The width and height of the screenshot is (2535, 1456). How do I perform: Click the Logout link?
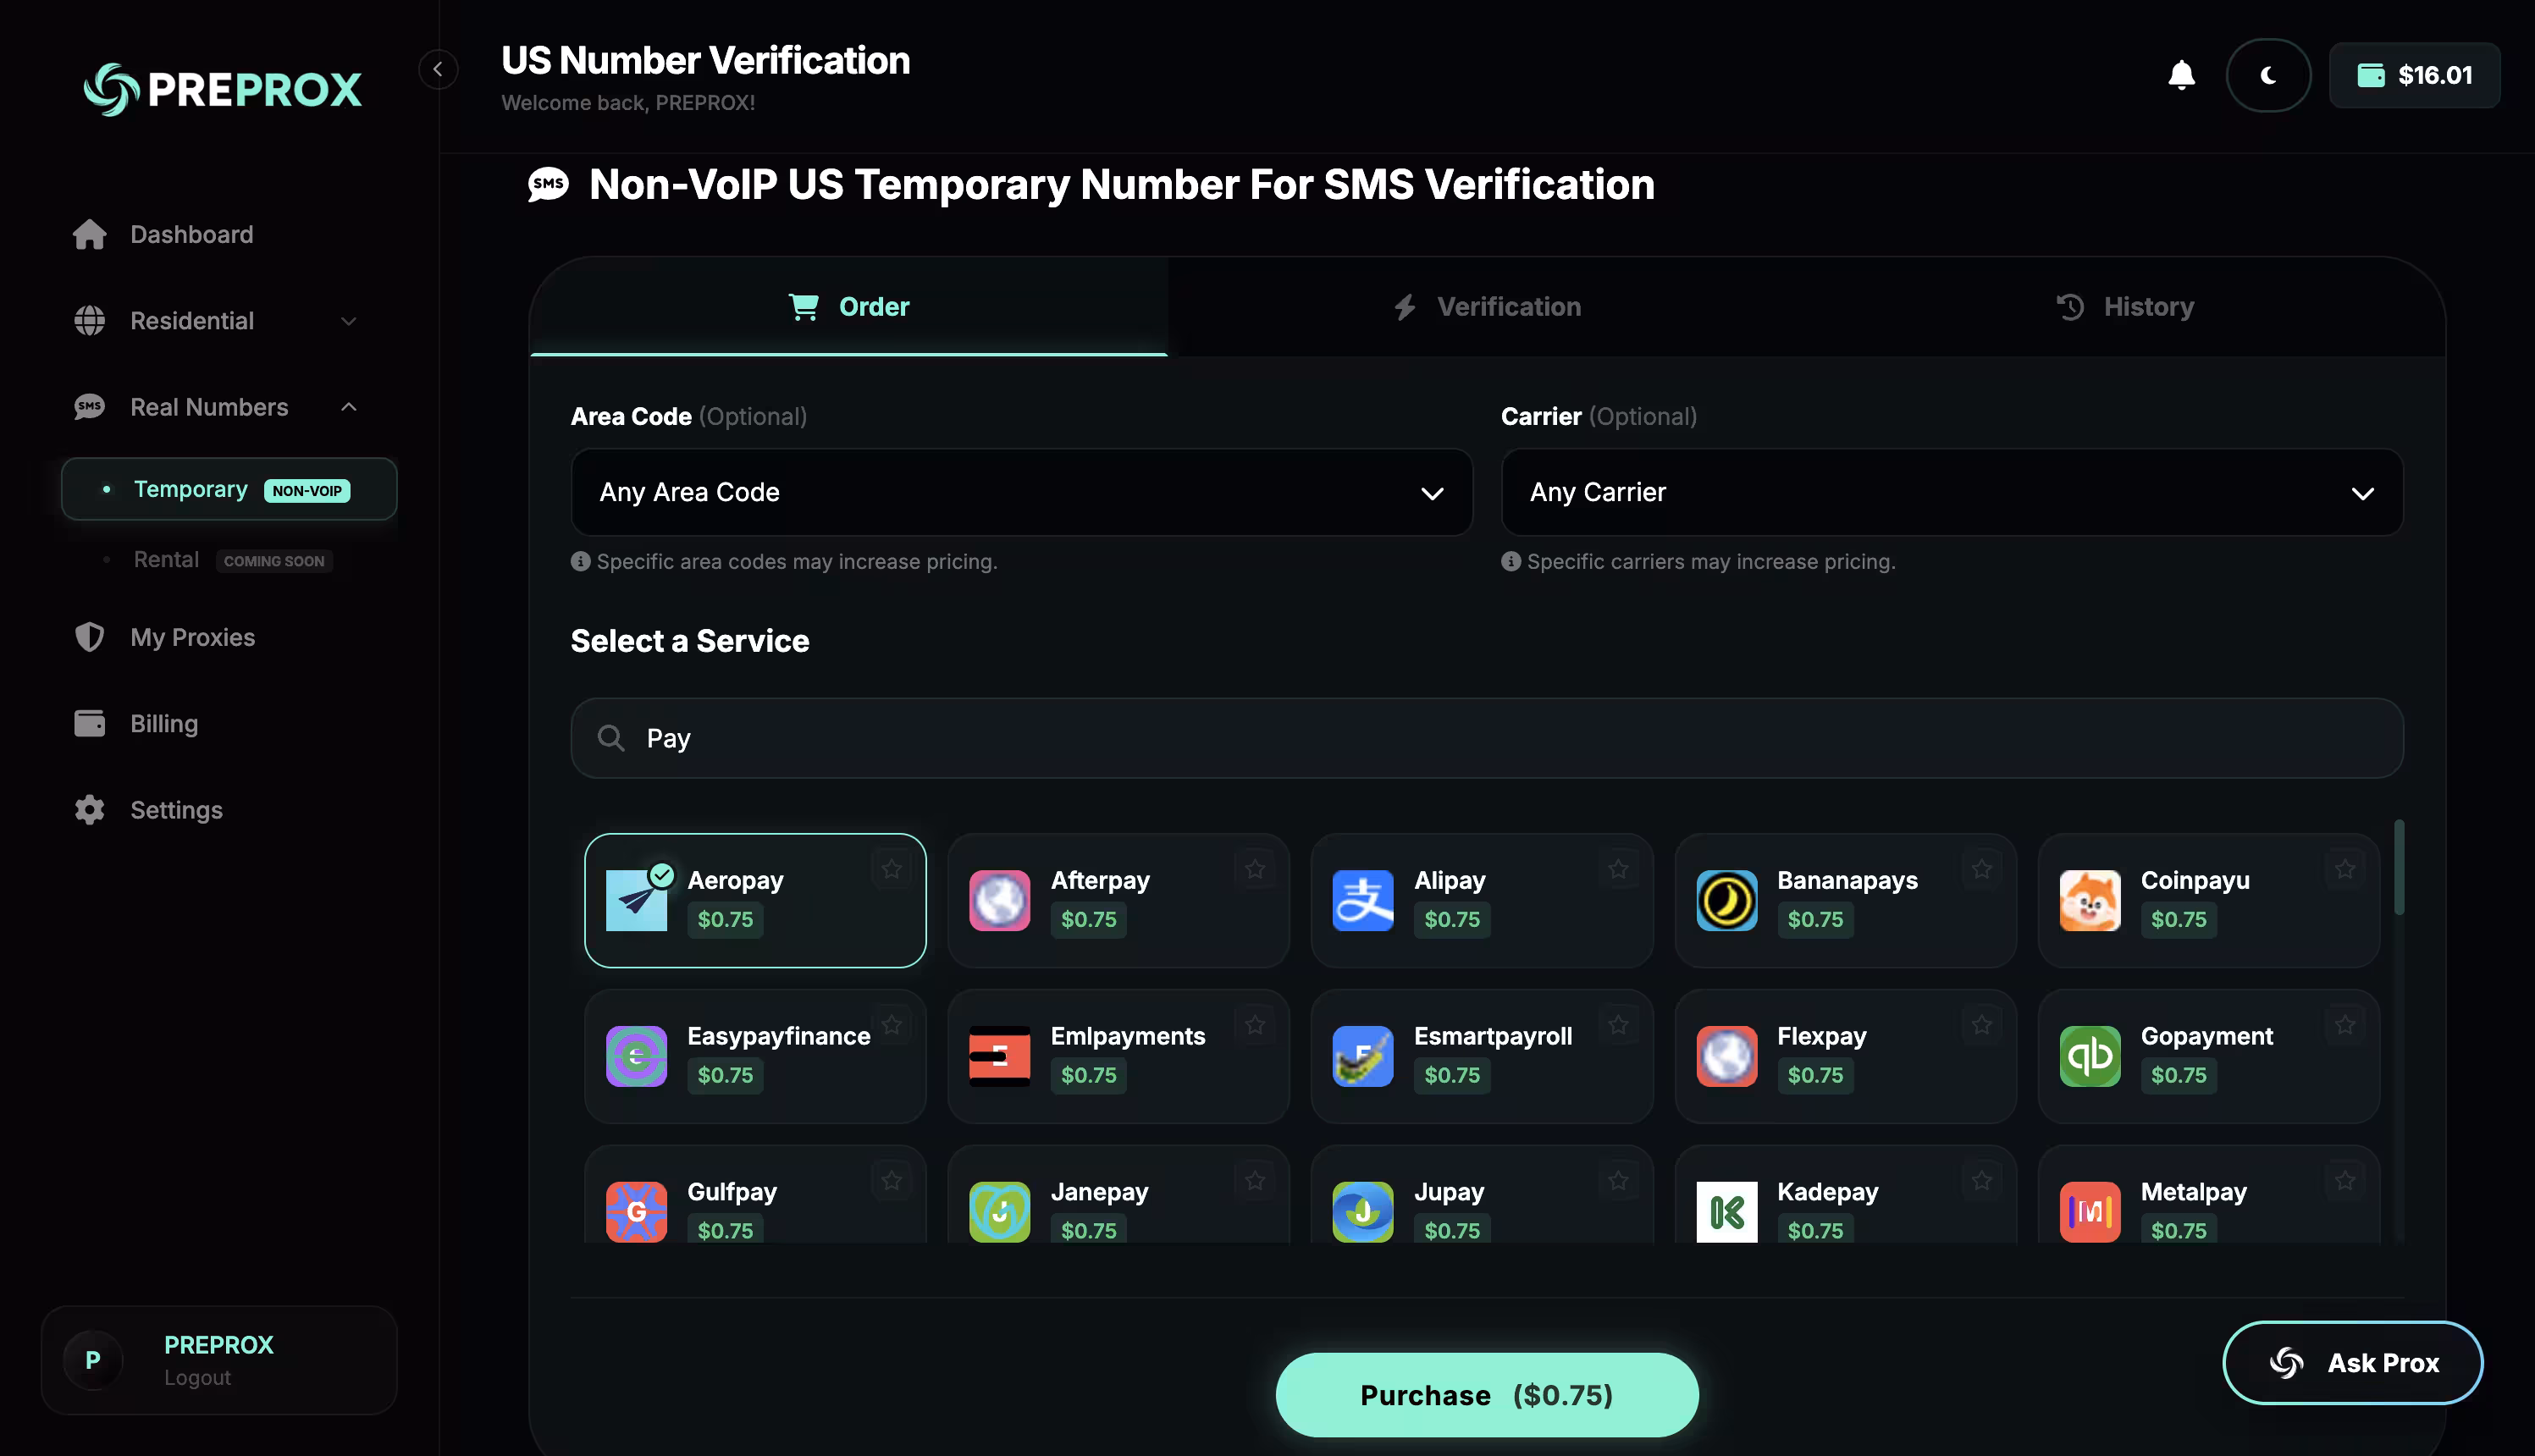point(197,1377)
